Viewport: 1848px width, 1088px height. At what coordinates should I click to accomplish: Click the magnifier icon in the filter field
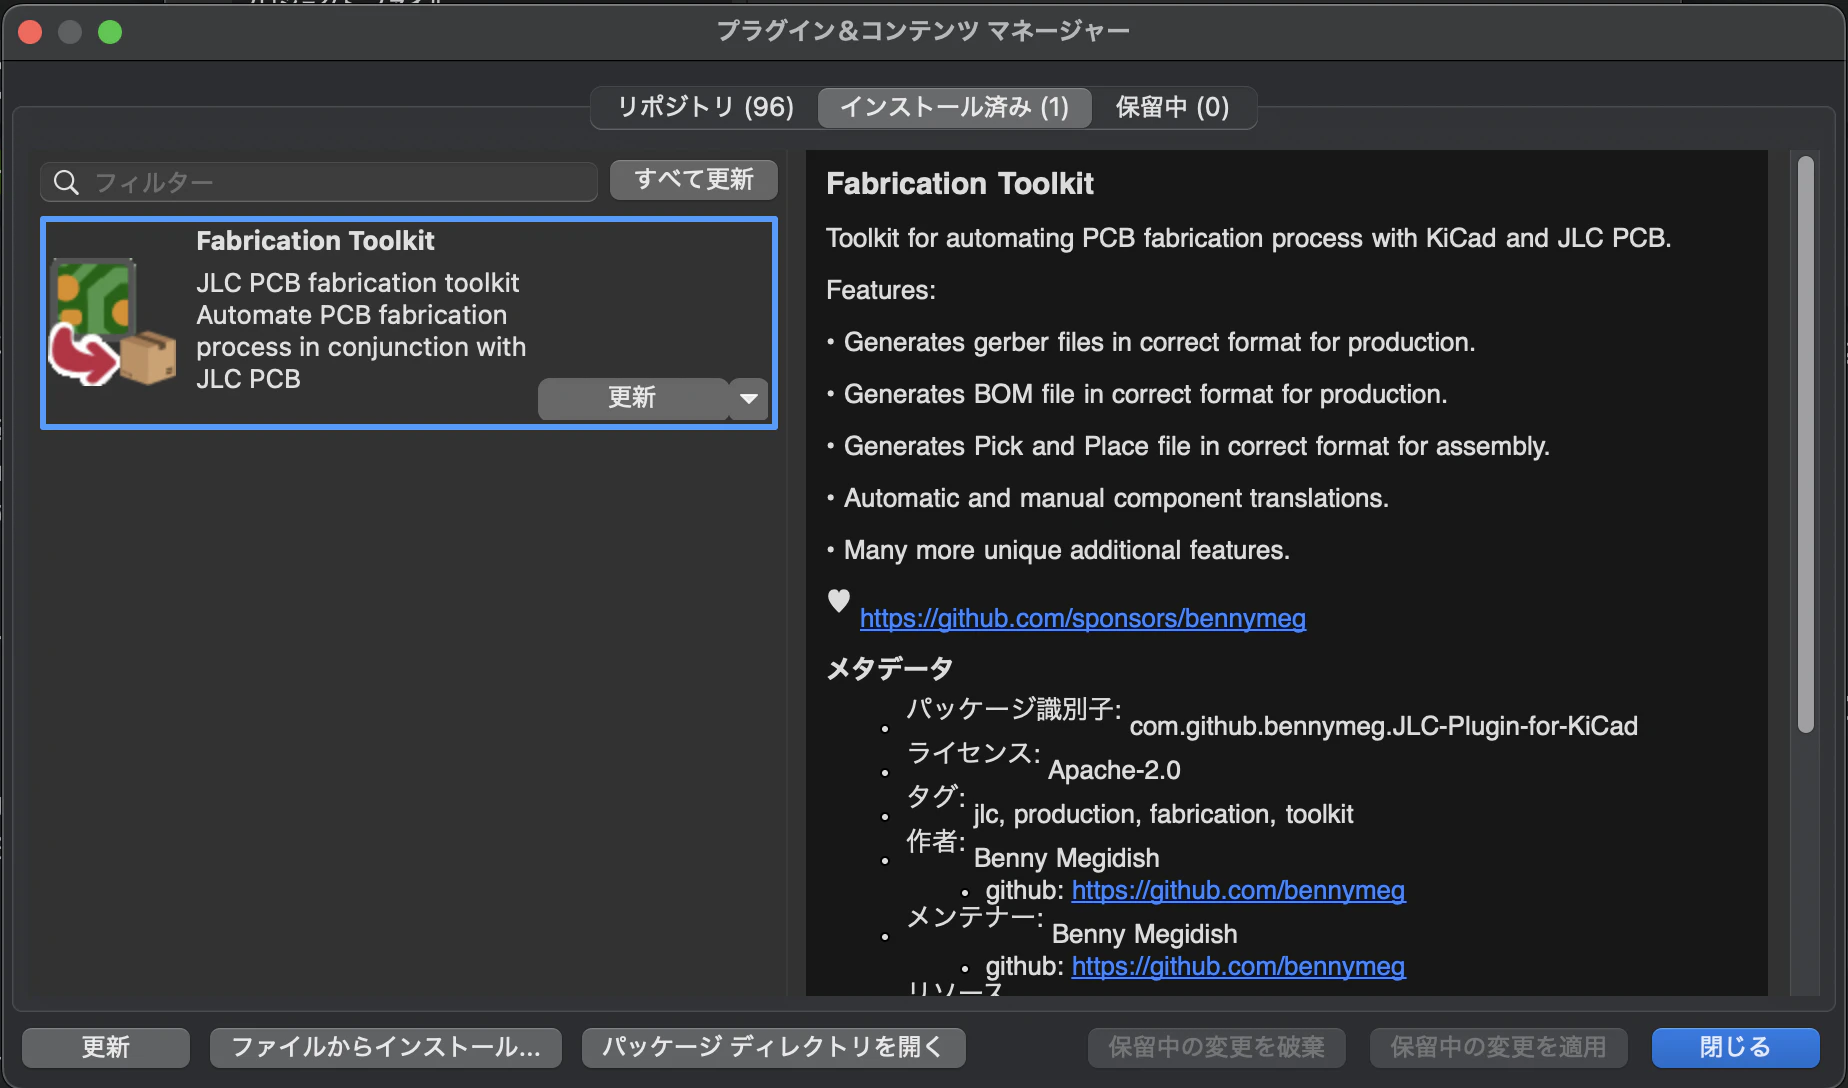coord(66,181)
